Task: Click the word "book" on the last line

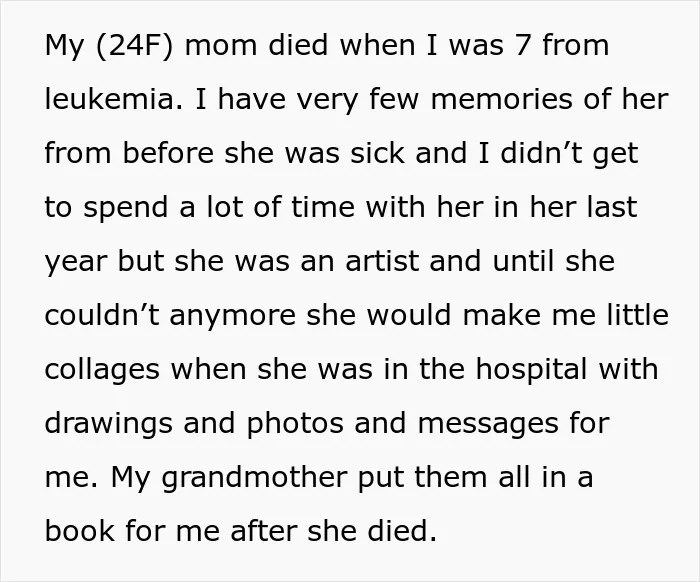Action: [x=79, y=530]
